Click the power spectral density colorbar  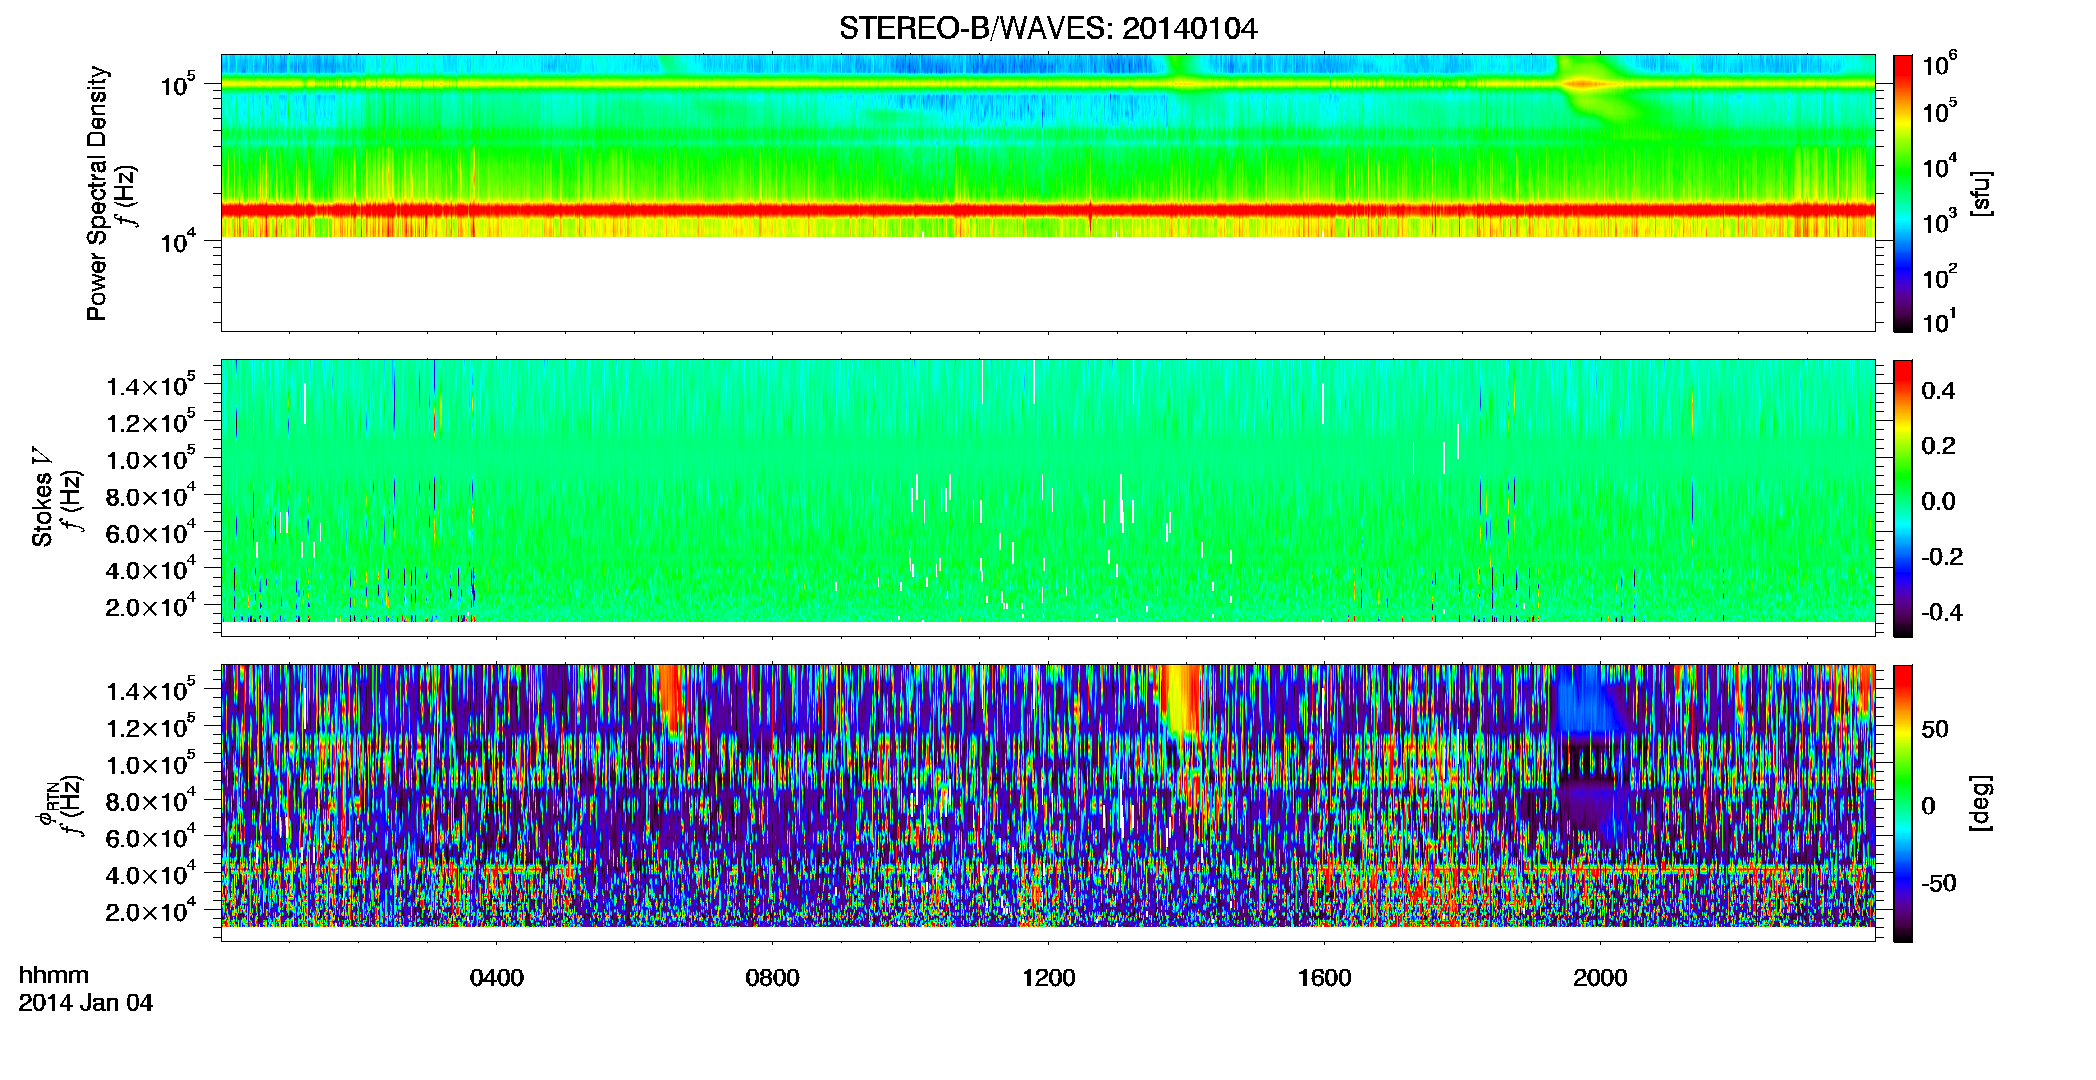pyautogui.click(x=1903, y=193)
